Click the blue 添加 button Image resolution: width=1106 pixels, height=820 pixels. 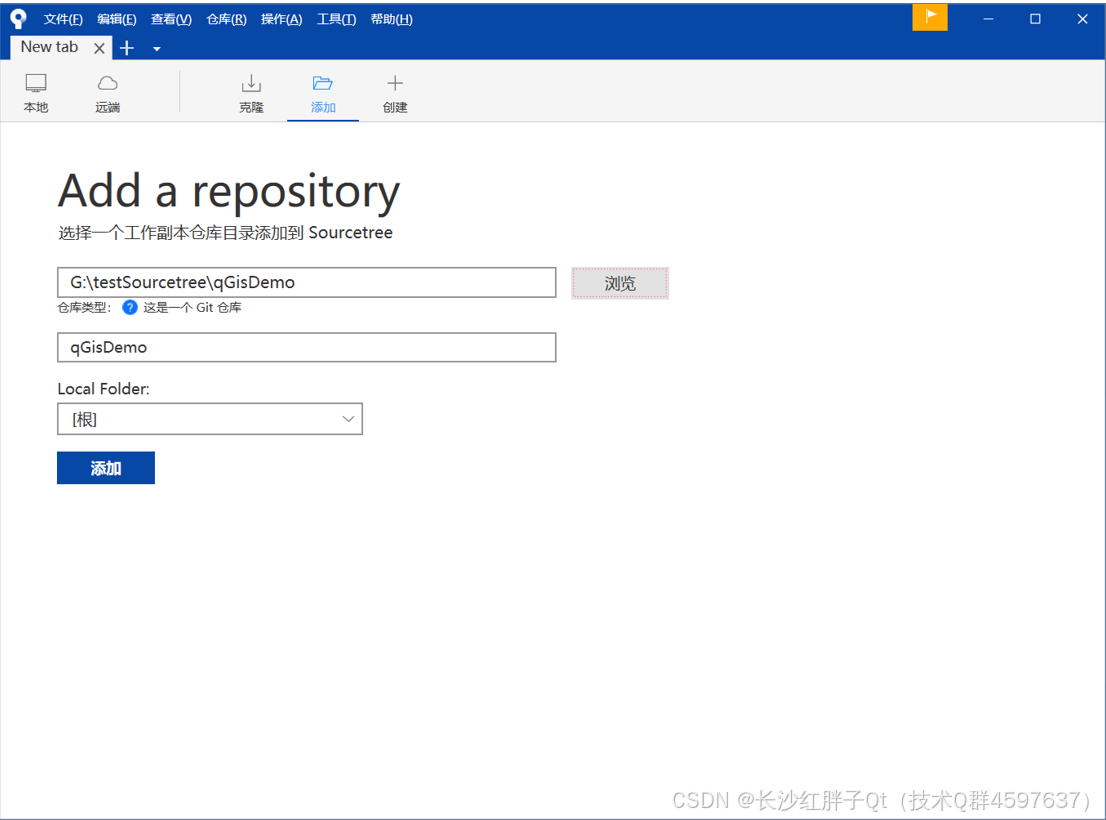pos(106,467)
